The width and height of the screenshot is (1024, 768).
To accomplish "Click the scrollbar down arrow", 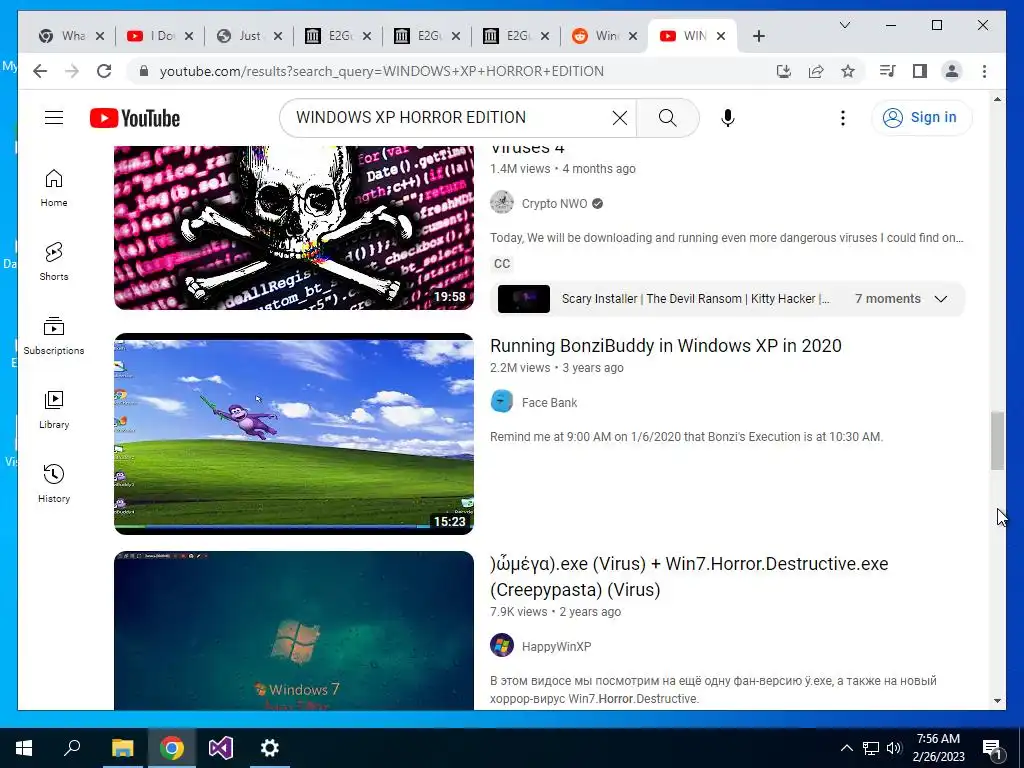I will [x=997, y=701].
